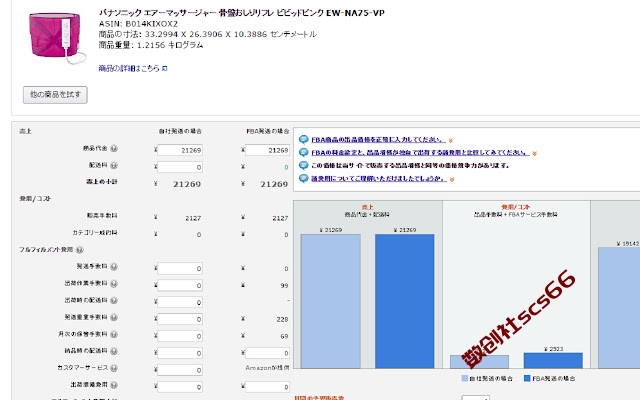Screen dimensions: 640x400
Task: Open the first underlined FBA message link
Action: 378,140
